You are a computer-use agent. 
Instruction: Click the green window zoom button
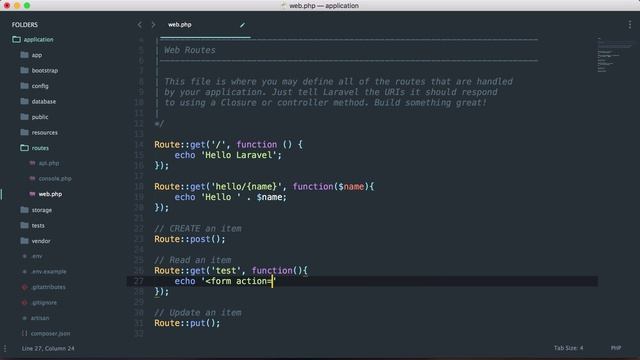27,6
